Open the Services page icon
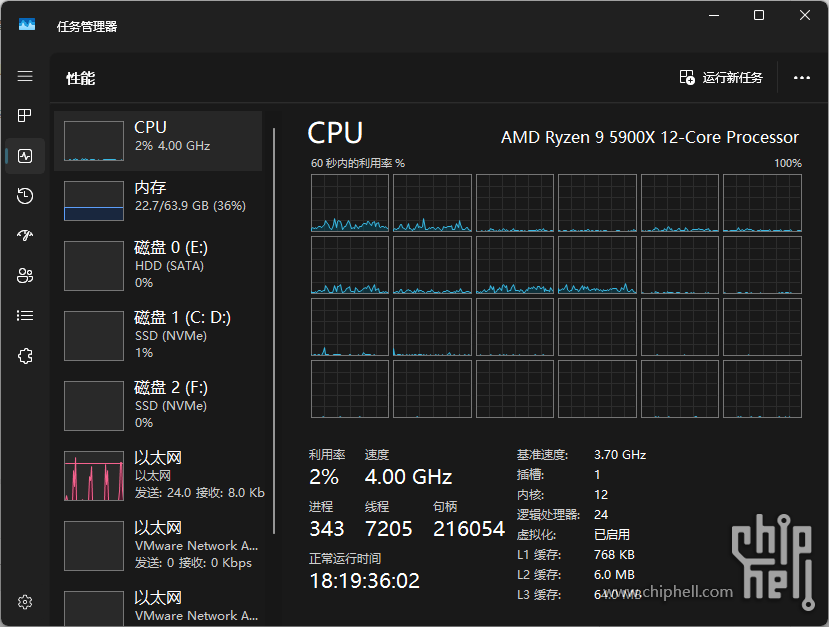This screenshot has height=627, width=829. (x=25, y=356)
